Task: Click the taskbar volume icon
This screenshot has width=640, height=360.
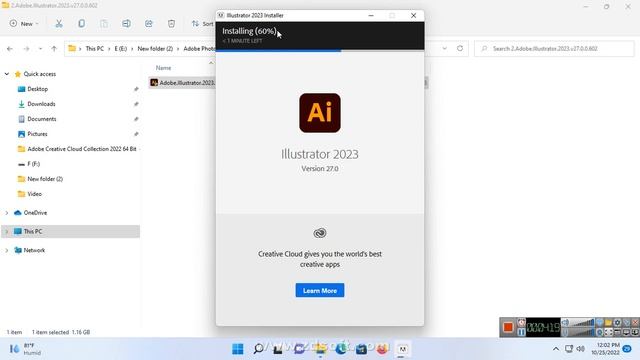Action: coord(580,349)
